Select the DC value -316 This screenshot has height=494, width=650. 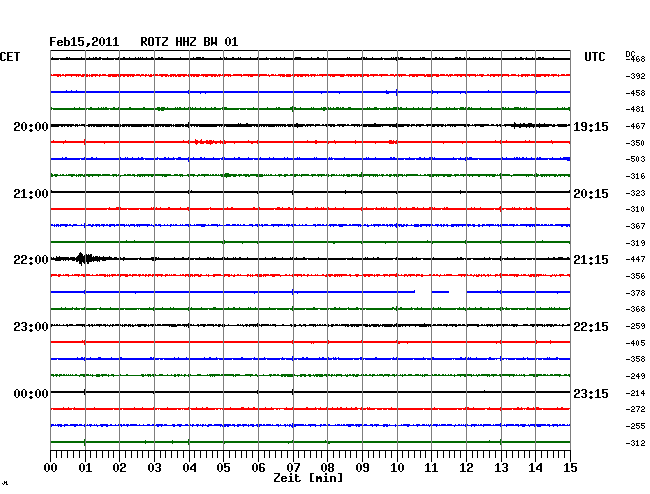(635, 176)
